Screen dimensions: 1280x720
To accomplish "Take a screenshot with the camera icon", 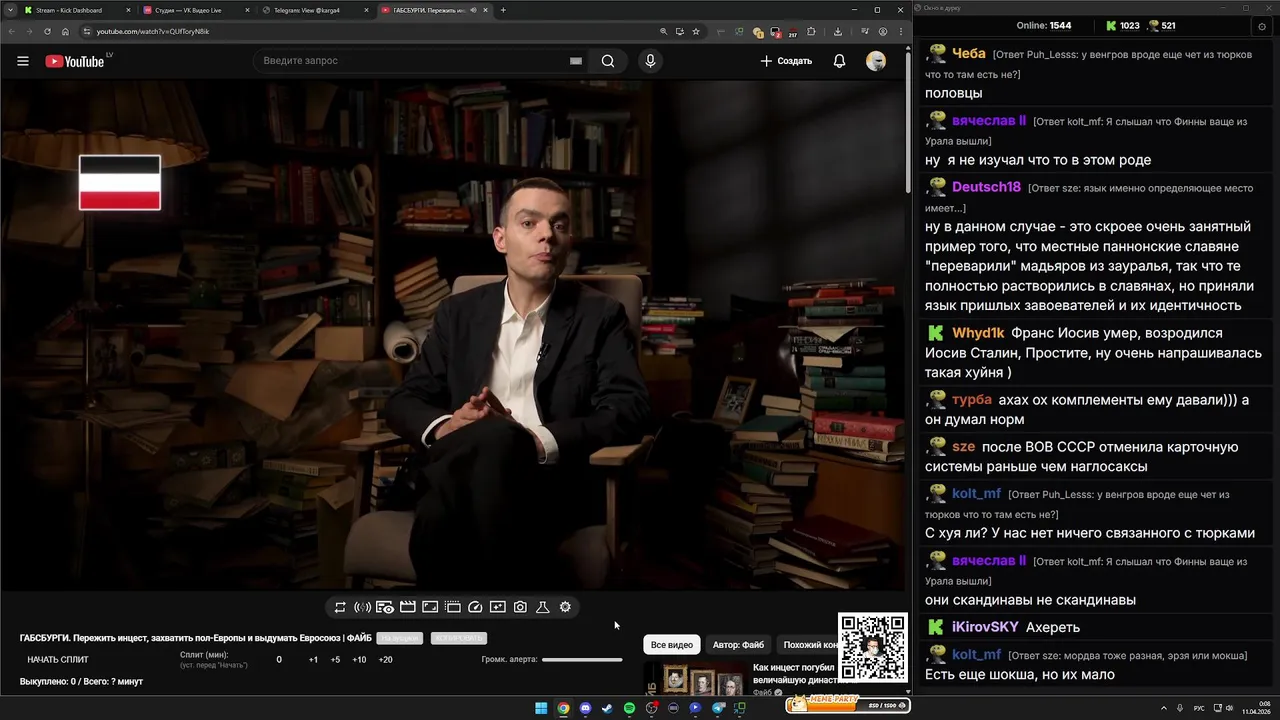I will coord(520,607).
